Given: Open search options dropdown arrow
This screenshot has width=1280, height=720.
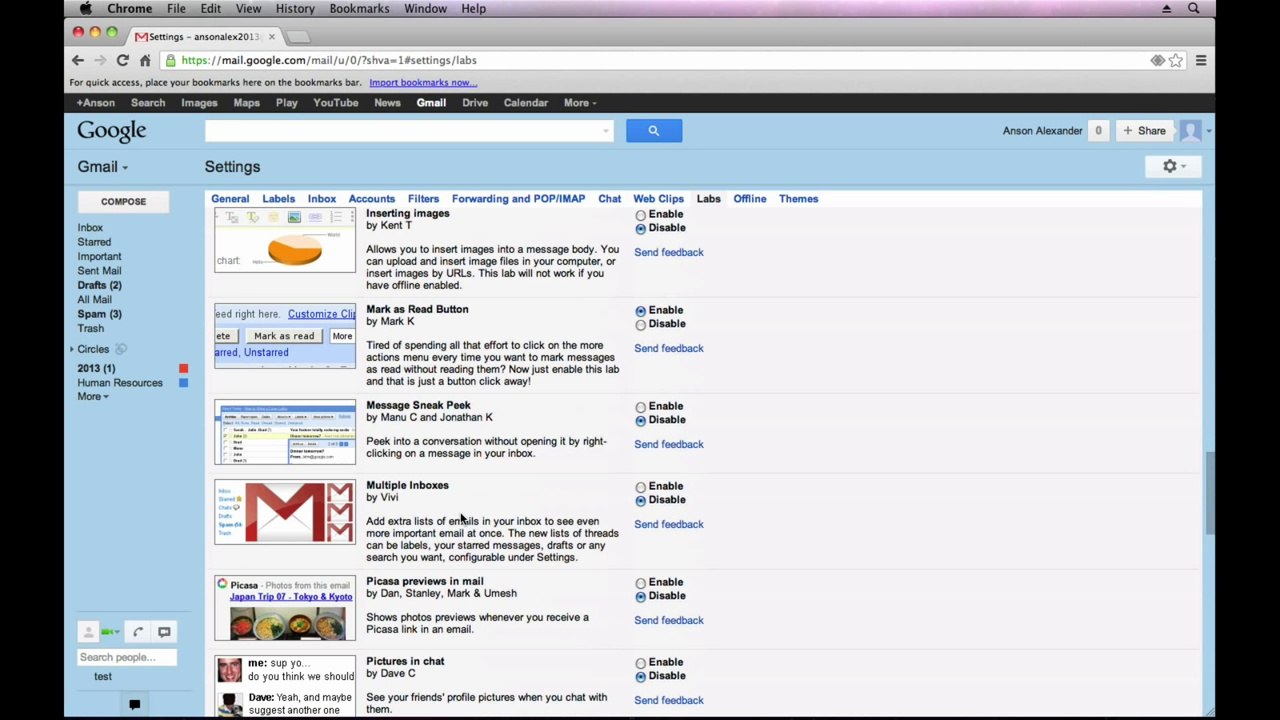Looking at the screenshot, I should coord(605,131).
